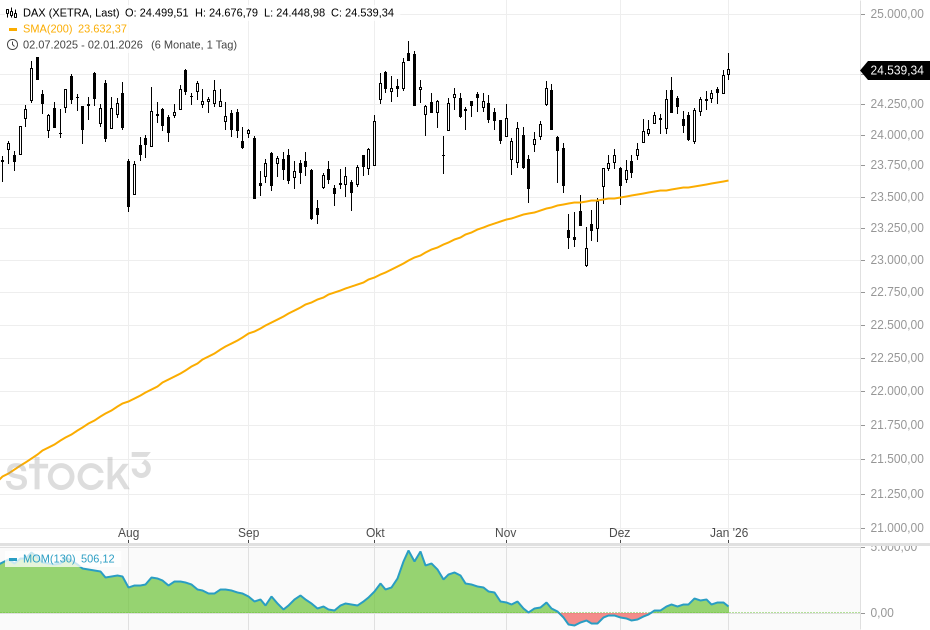The image size is (930, 630).
Task: Click the 23.000,00 price axis label
Action: click(895, 260)
